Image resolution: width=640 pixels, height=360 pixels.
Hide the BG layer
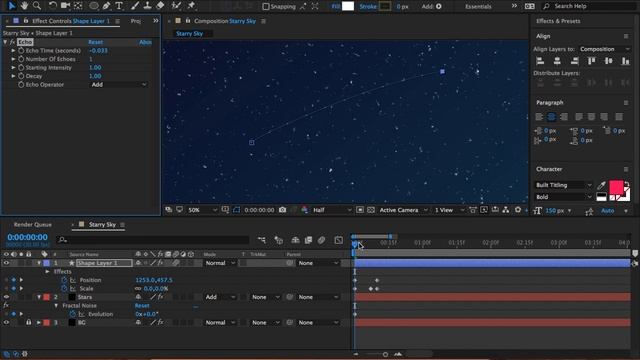6,322
